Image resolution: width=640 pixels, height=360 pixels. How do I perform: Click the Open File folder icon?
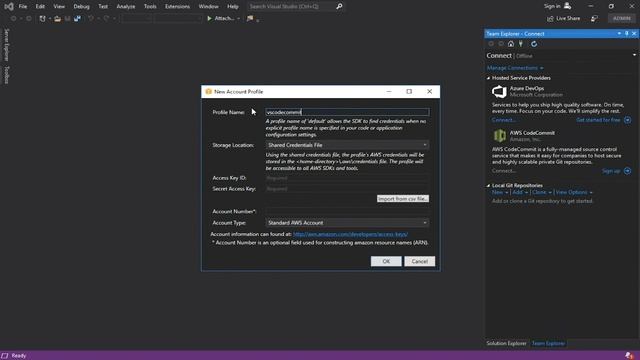[58, 18]
